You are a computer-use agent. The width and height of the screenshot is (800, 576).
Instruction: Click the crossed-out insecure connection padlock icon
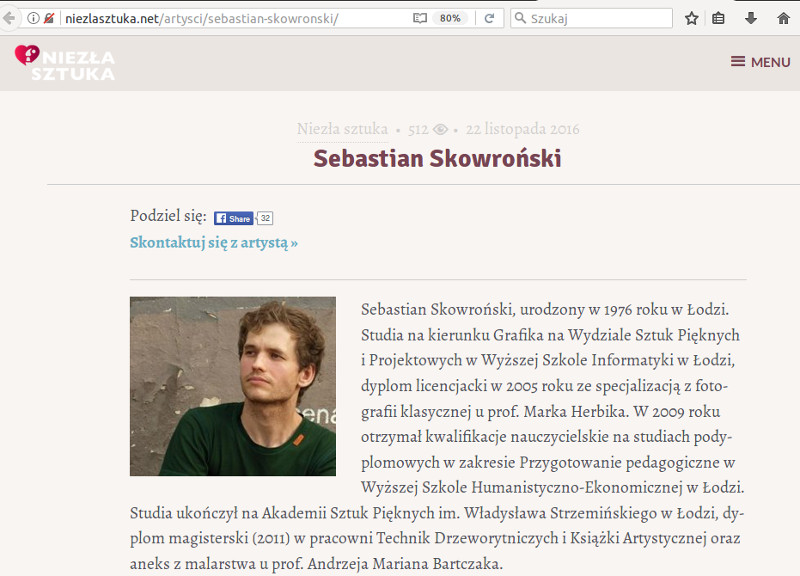49,18
